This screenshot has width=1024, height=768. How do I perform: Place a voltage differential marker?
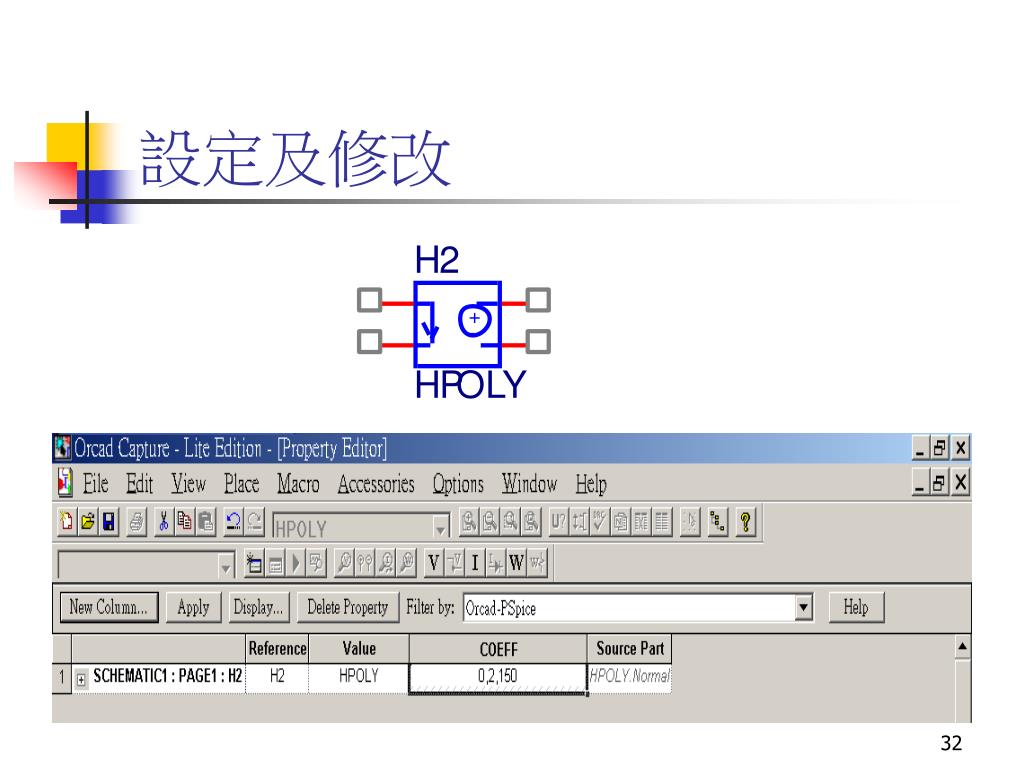365,563
